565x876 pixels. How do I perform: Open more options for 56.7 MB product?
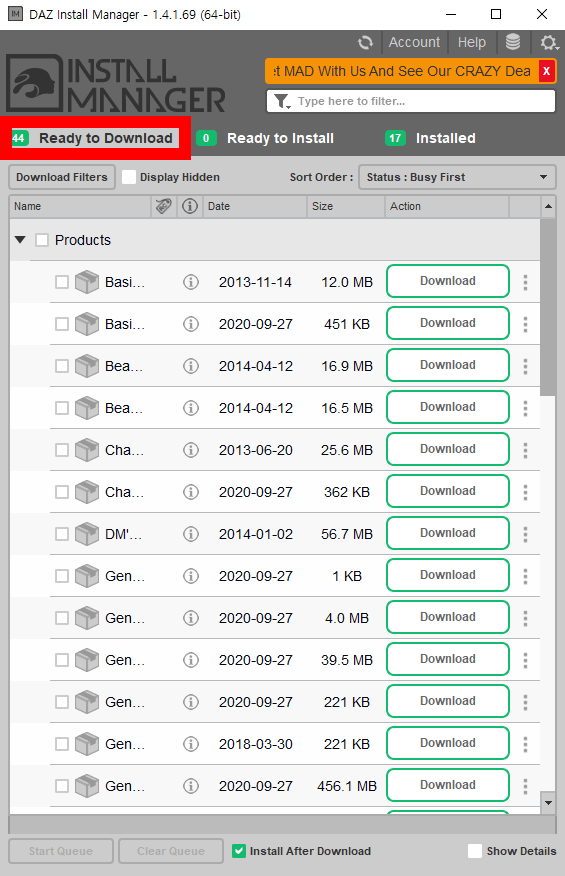pos(525,534)
